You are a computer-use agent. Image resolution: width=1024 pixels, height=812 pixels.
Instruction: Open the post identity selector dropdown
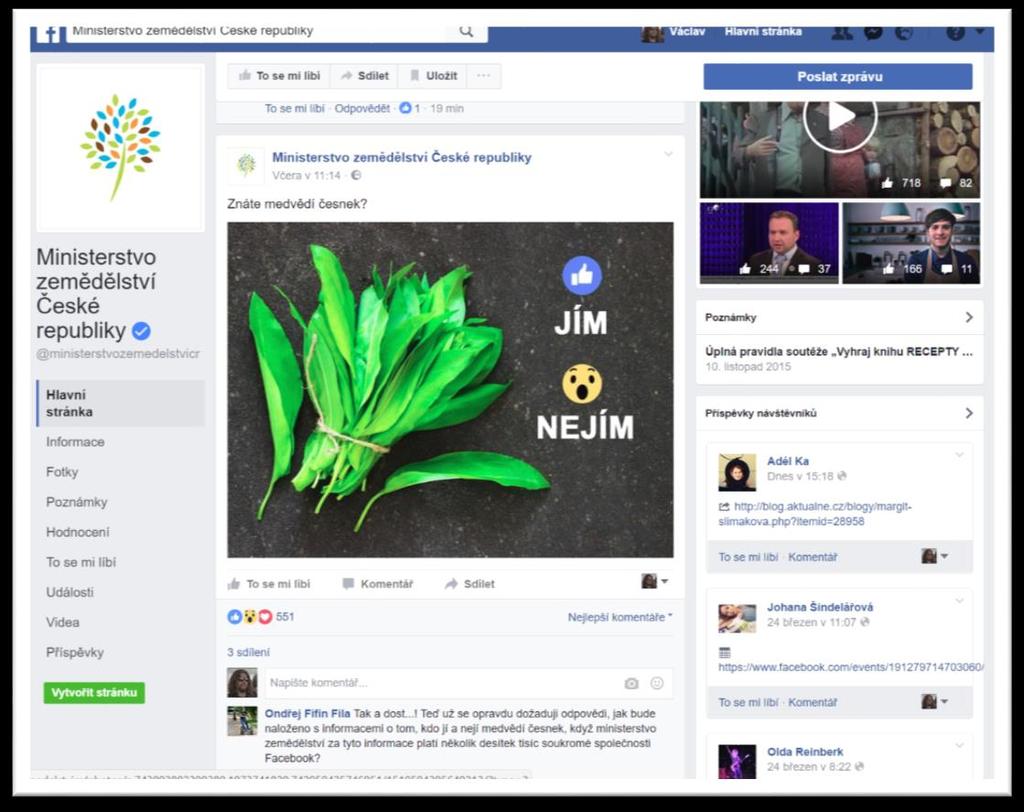(654, 581)
